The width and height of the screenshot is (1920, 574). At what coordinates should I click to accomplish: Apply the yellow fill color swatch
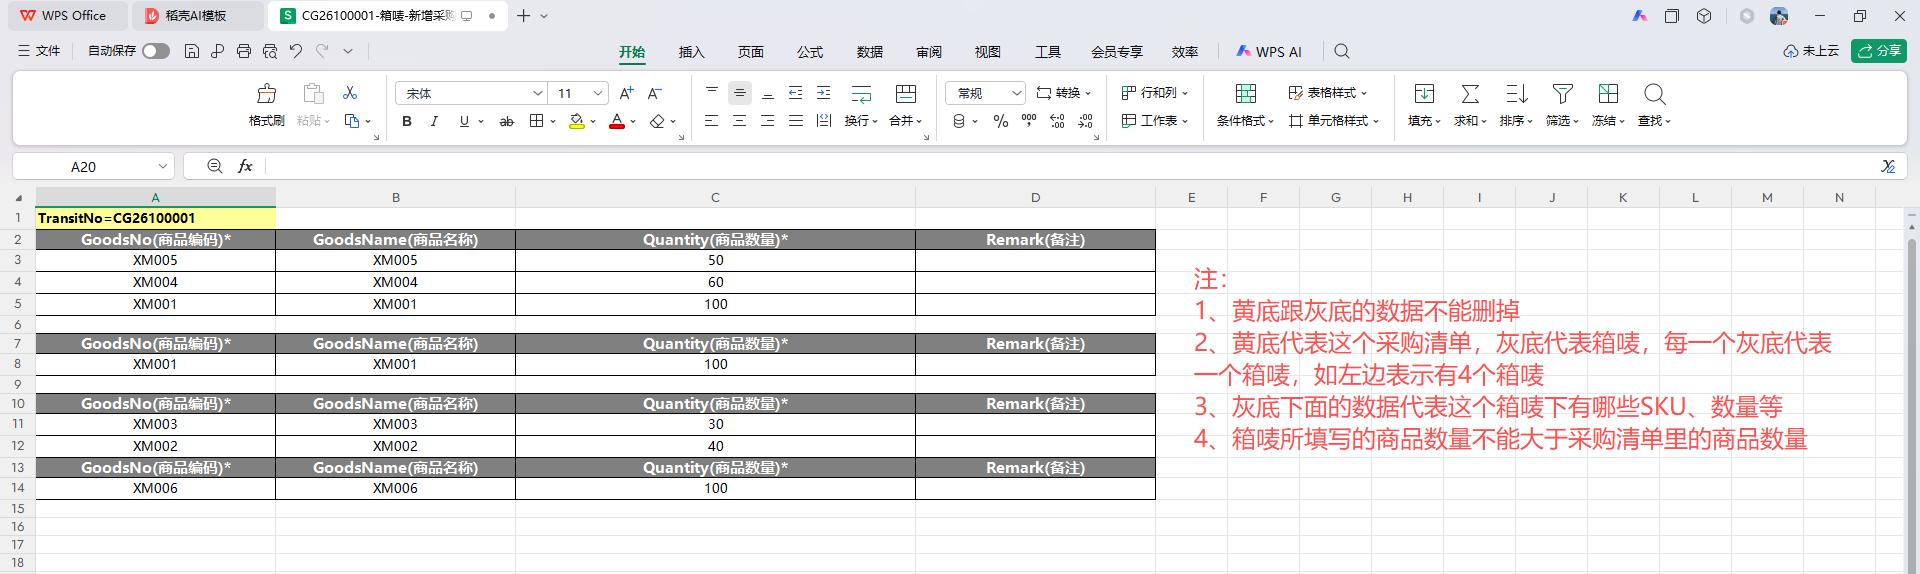[577, 121]
